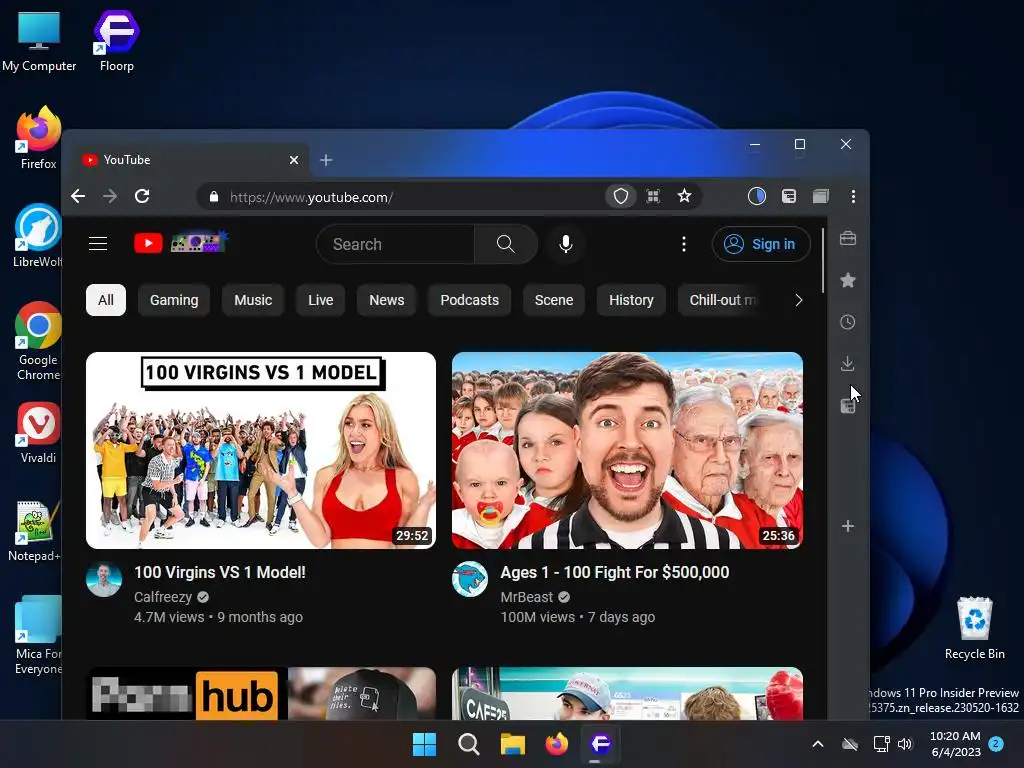This screenshot has height=768, width=1024.
Task: Open File Explorer from the taskbar
Action: (513, 744)
